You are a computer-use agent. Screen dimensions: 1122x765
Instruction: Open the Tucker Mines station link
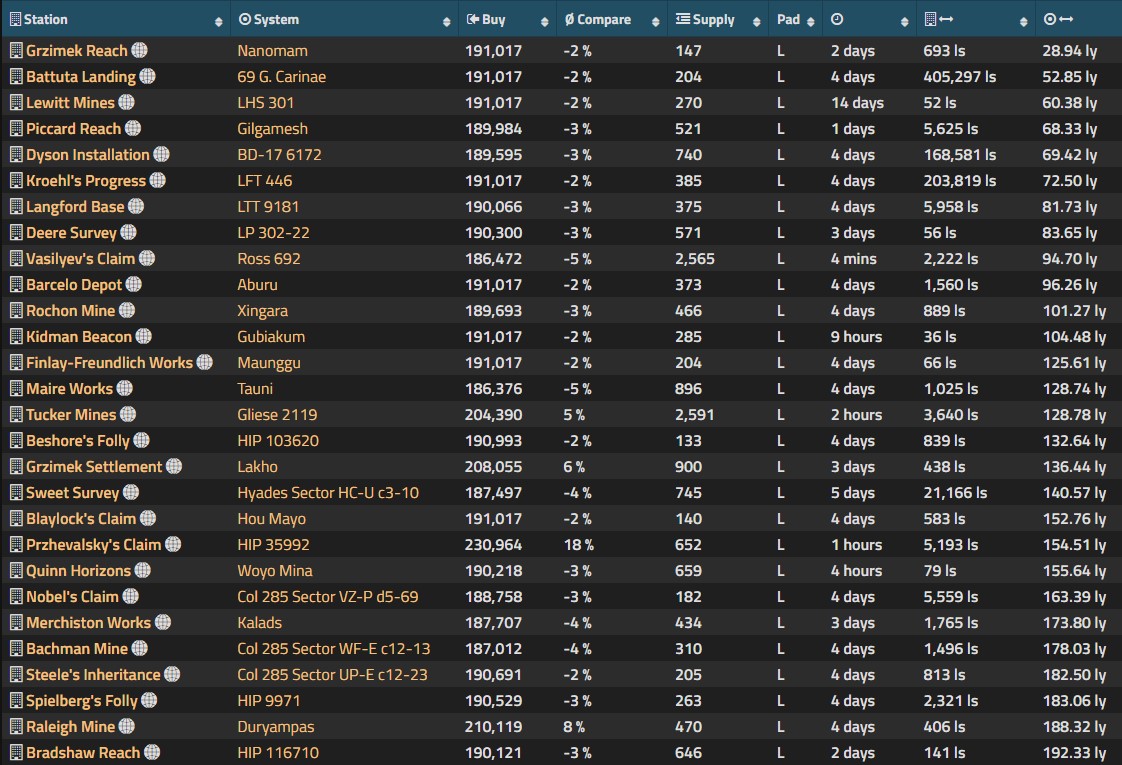point(71,414)
